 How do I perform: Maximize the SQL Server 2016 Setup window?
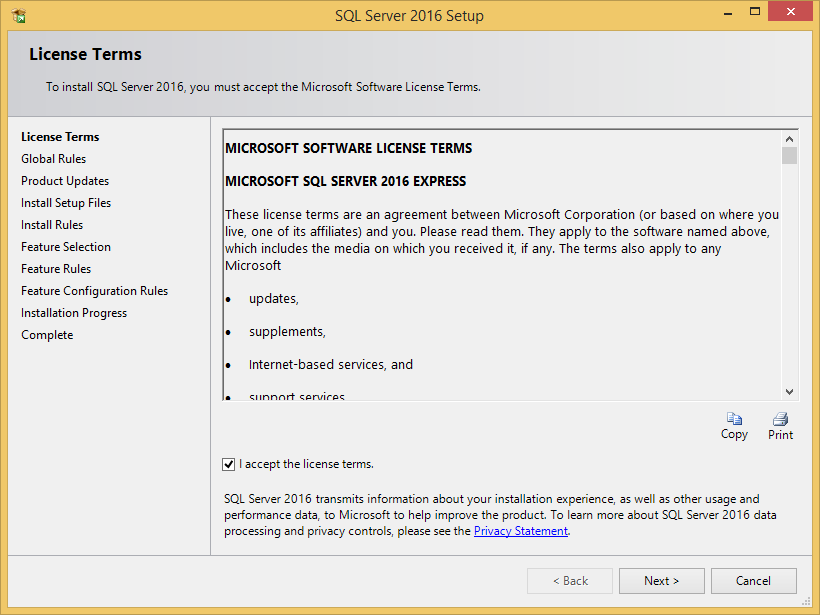[x=755, y=12]
